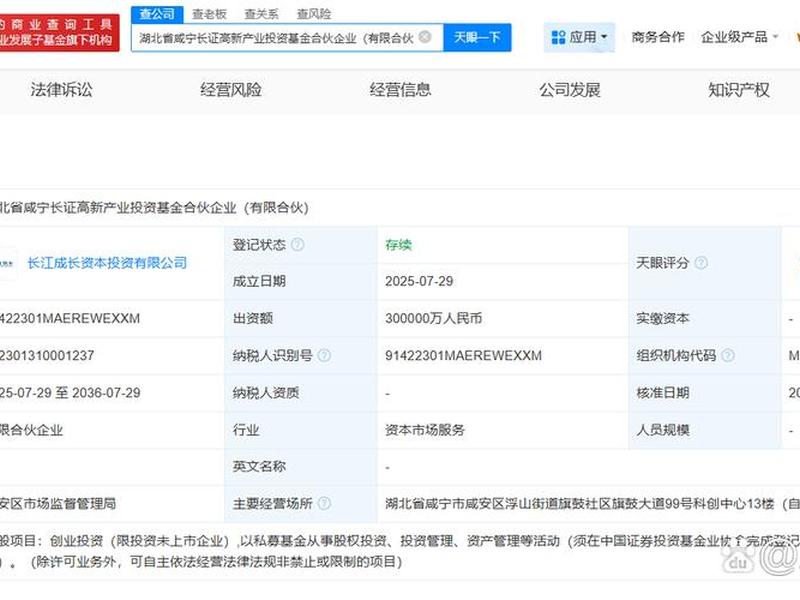Open help icon next to 组织机构代码

(x=728, y=356)
